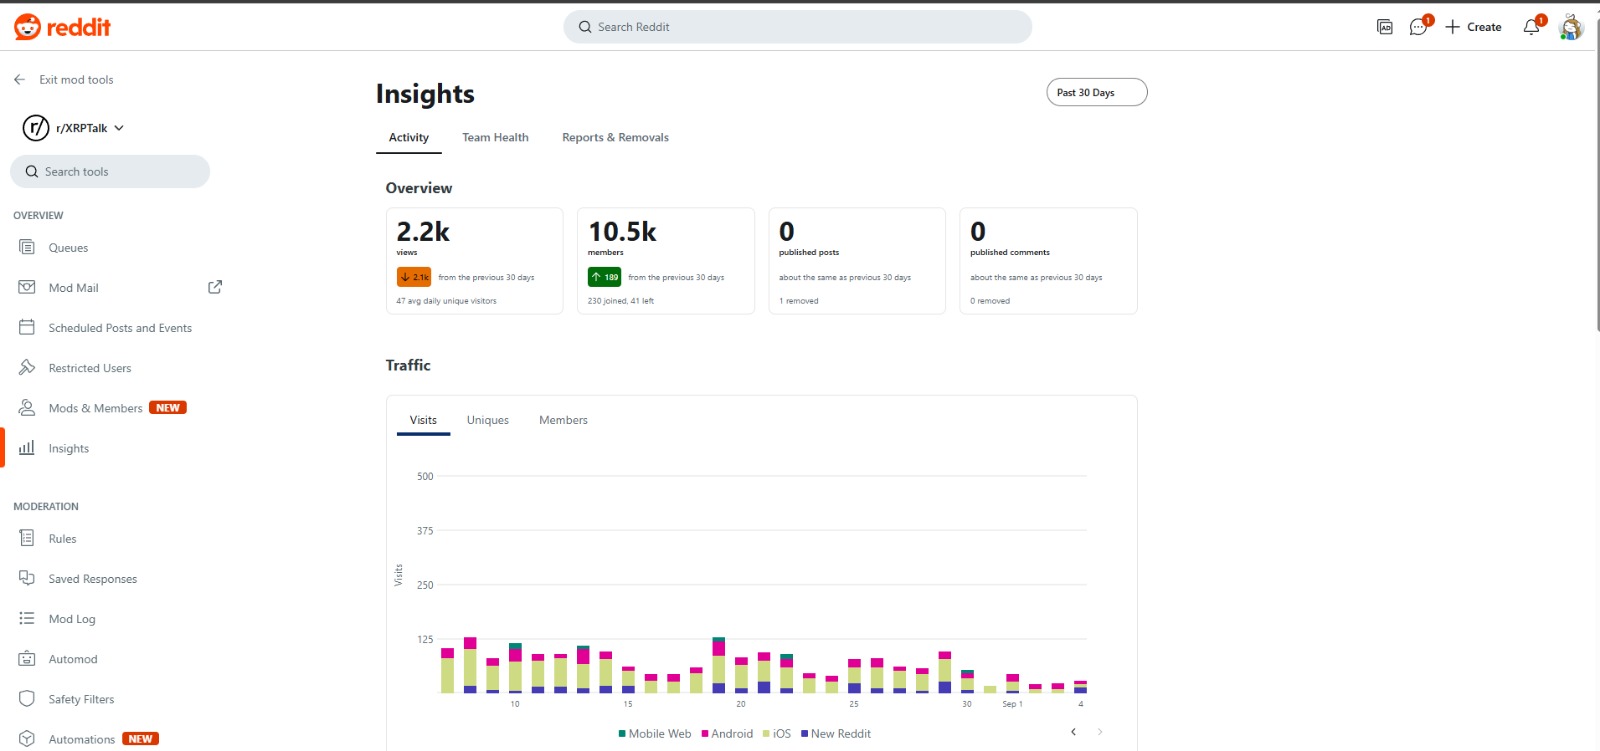Select Mod Mail text in sidebar
Image resolution: width=1600 pixels, height=751 pixels.
pos(73,288)
